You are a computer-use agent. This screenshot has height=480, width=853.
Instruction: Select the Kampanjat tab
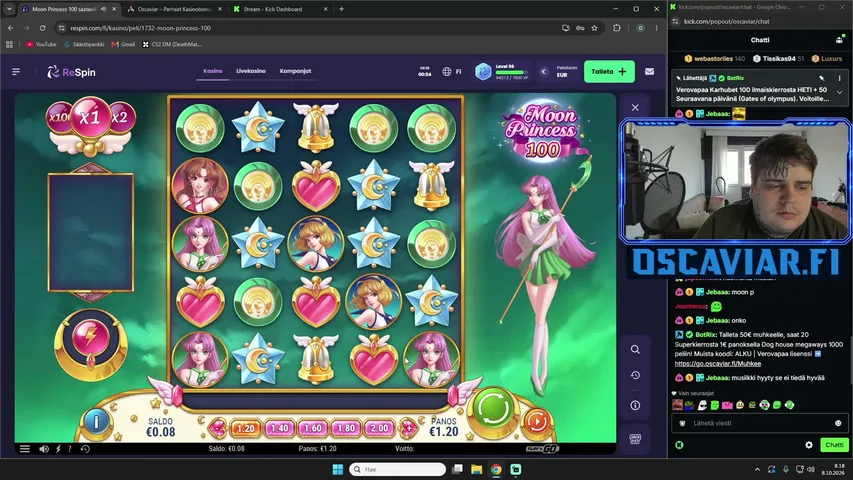(295, 71)
